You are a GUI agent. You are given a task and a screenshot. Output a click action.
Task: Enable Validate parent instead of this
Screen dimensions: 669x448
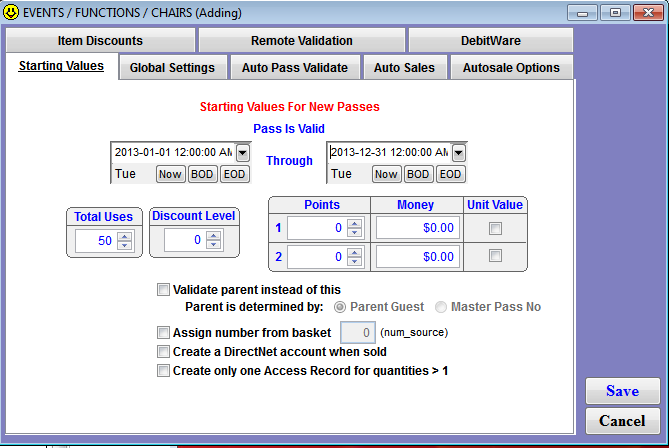coord(163,290)
